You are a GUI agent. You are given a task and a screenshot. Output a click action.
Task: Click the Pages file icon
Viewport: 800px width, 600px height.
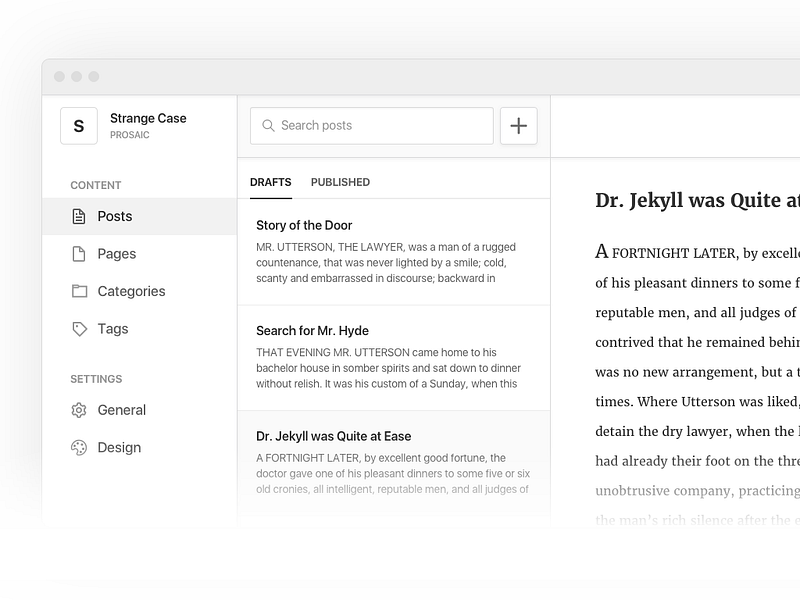tap(79, 254)
